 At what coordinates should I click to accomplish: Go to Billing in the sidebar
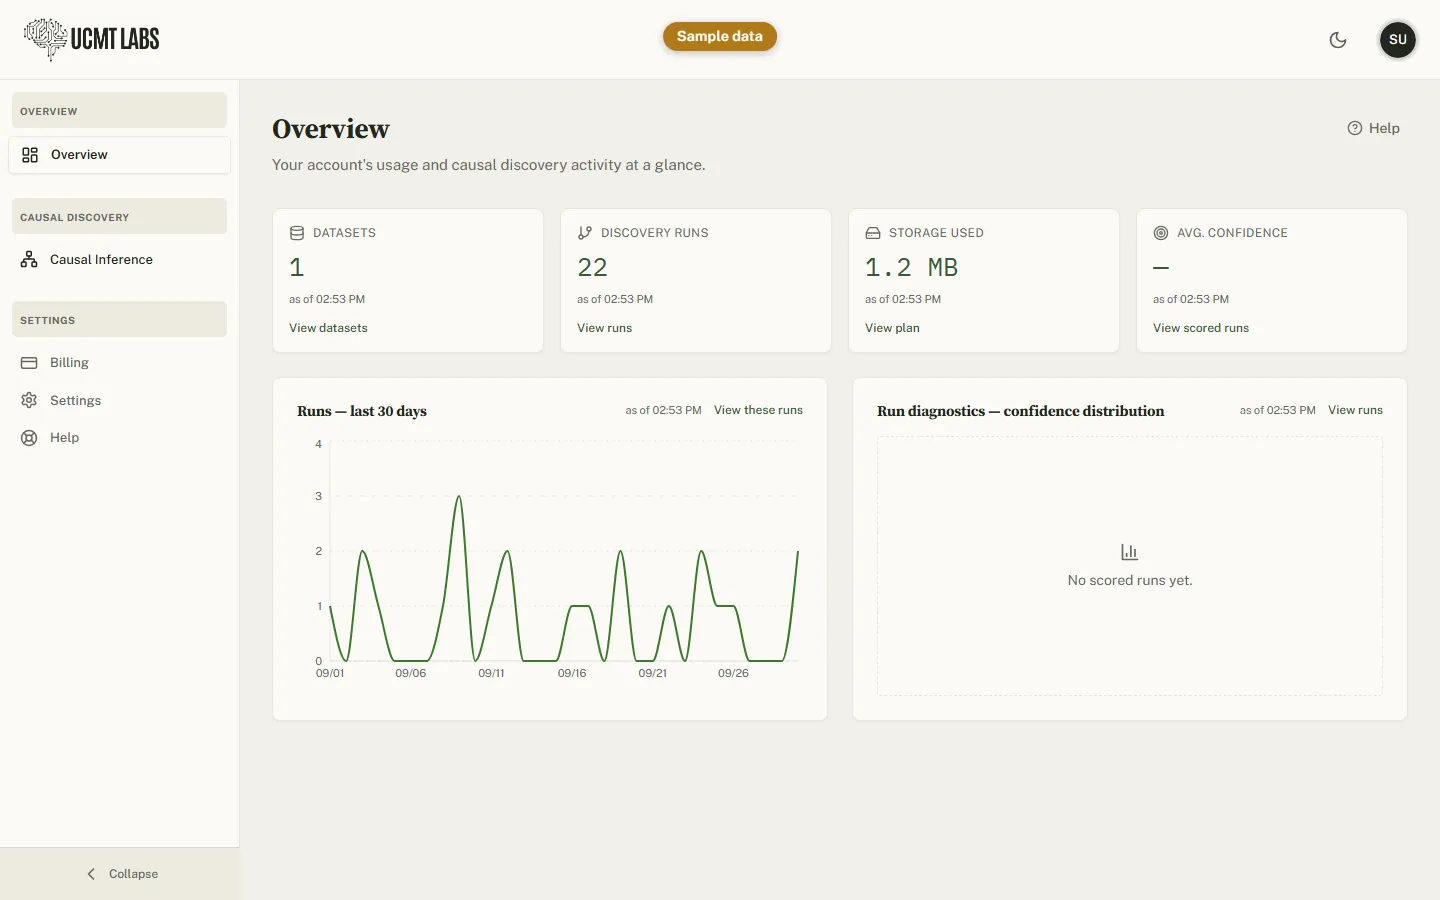click(120, 363)
